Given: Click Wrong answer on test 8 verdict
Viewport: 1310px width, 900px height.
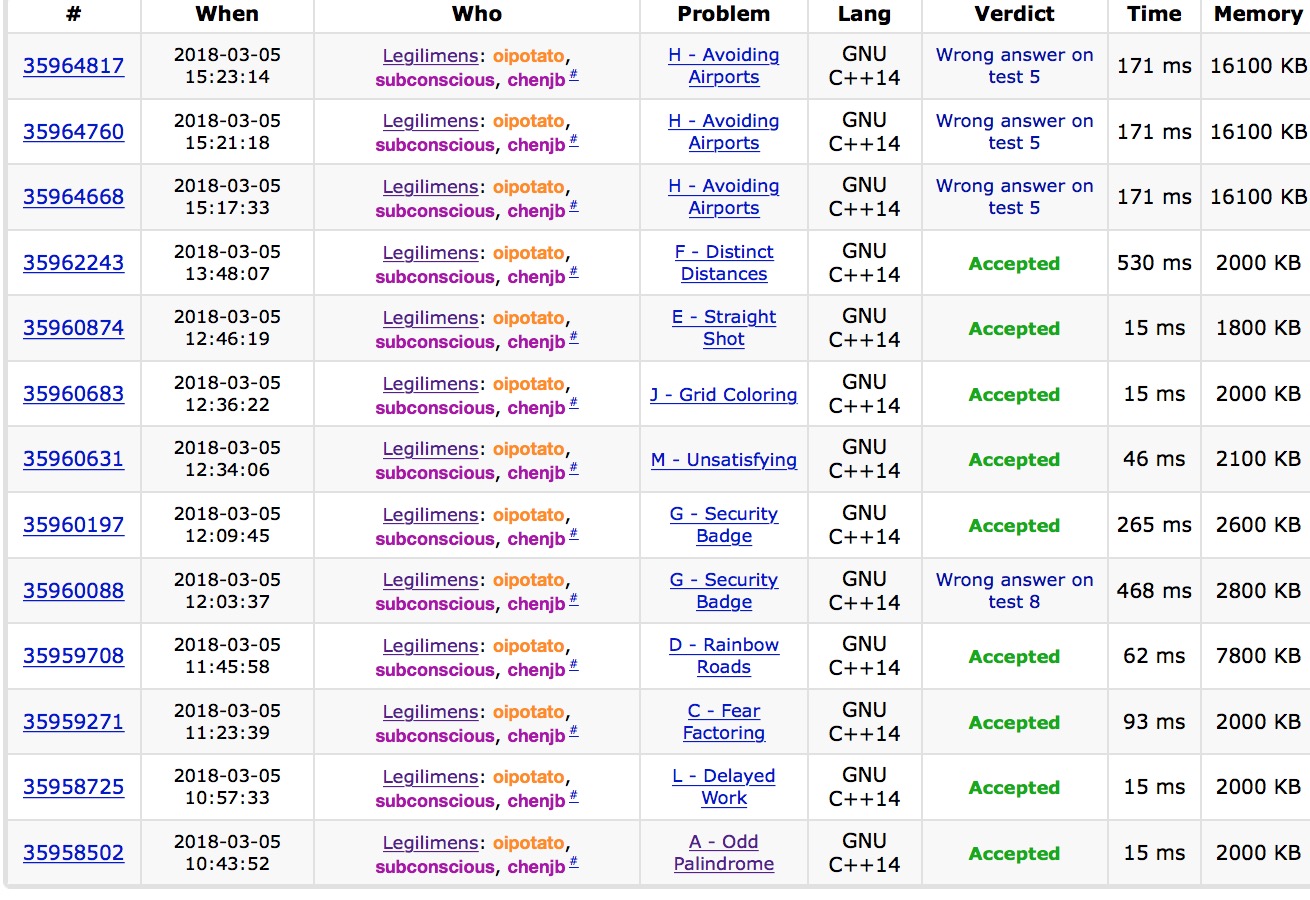Looking at the screenshot, I should (x=1014, y=591).
